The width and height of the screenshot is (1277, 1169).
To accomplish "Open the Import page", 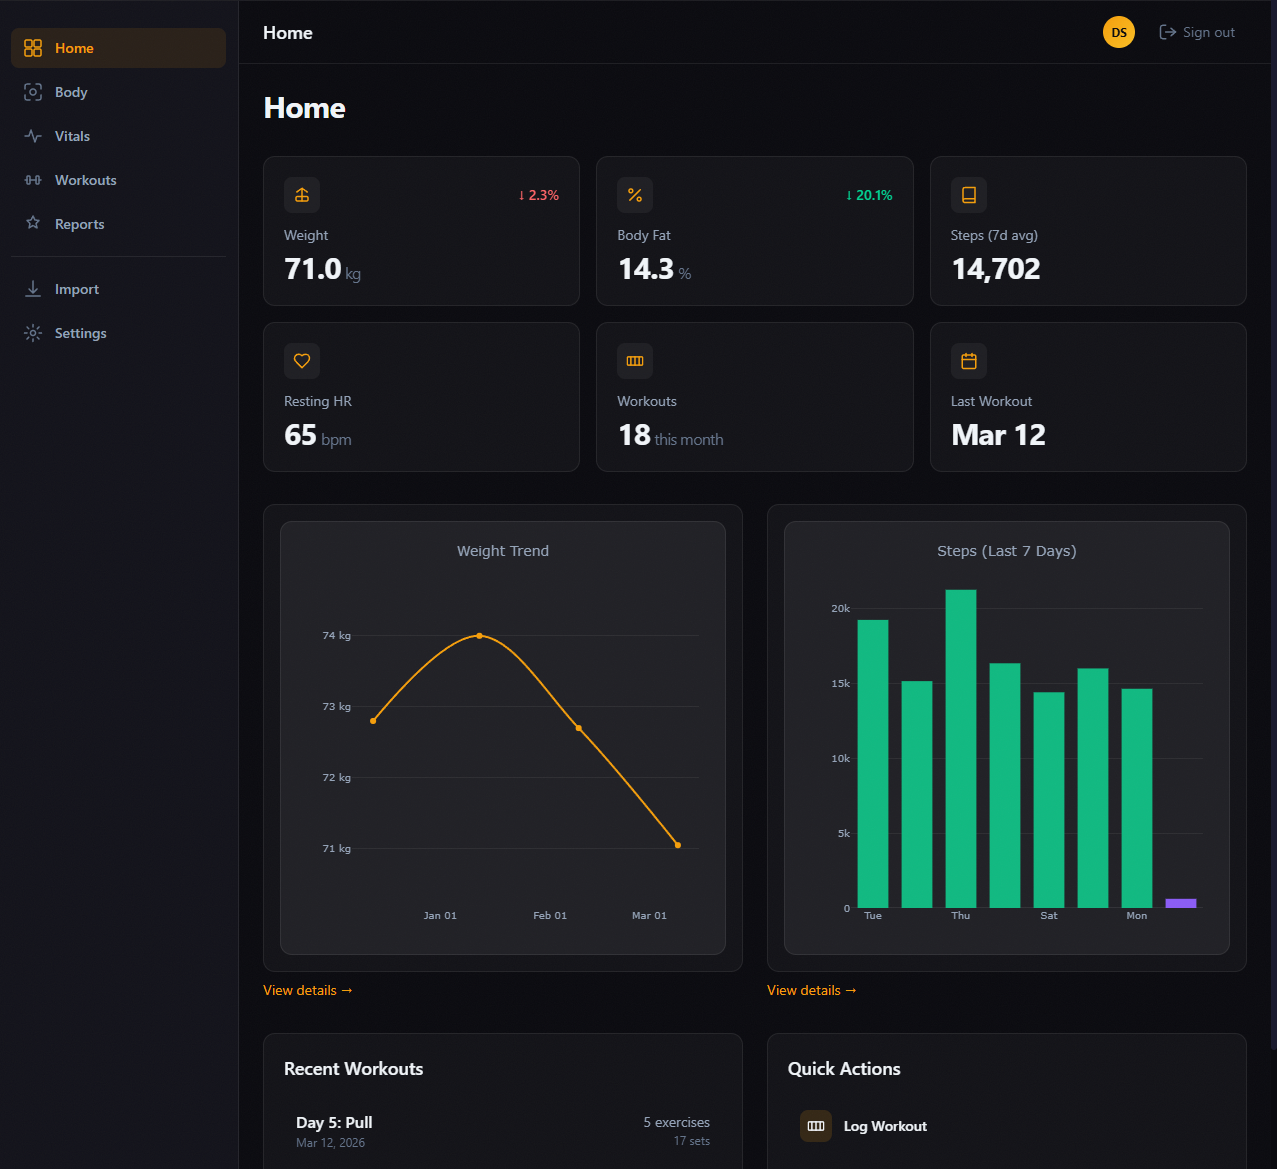I will [x=76, y=289].
